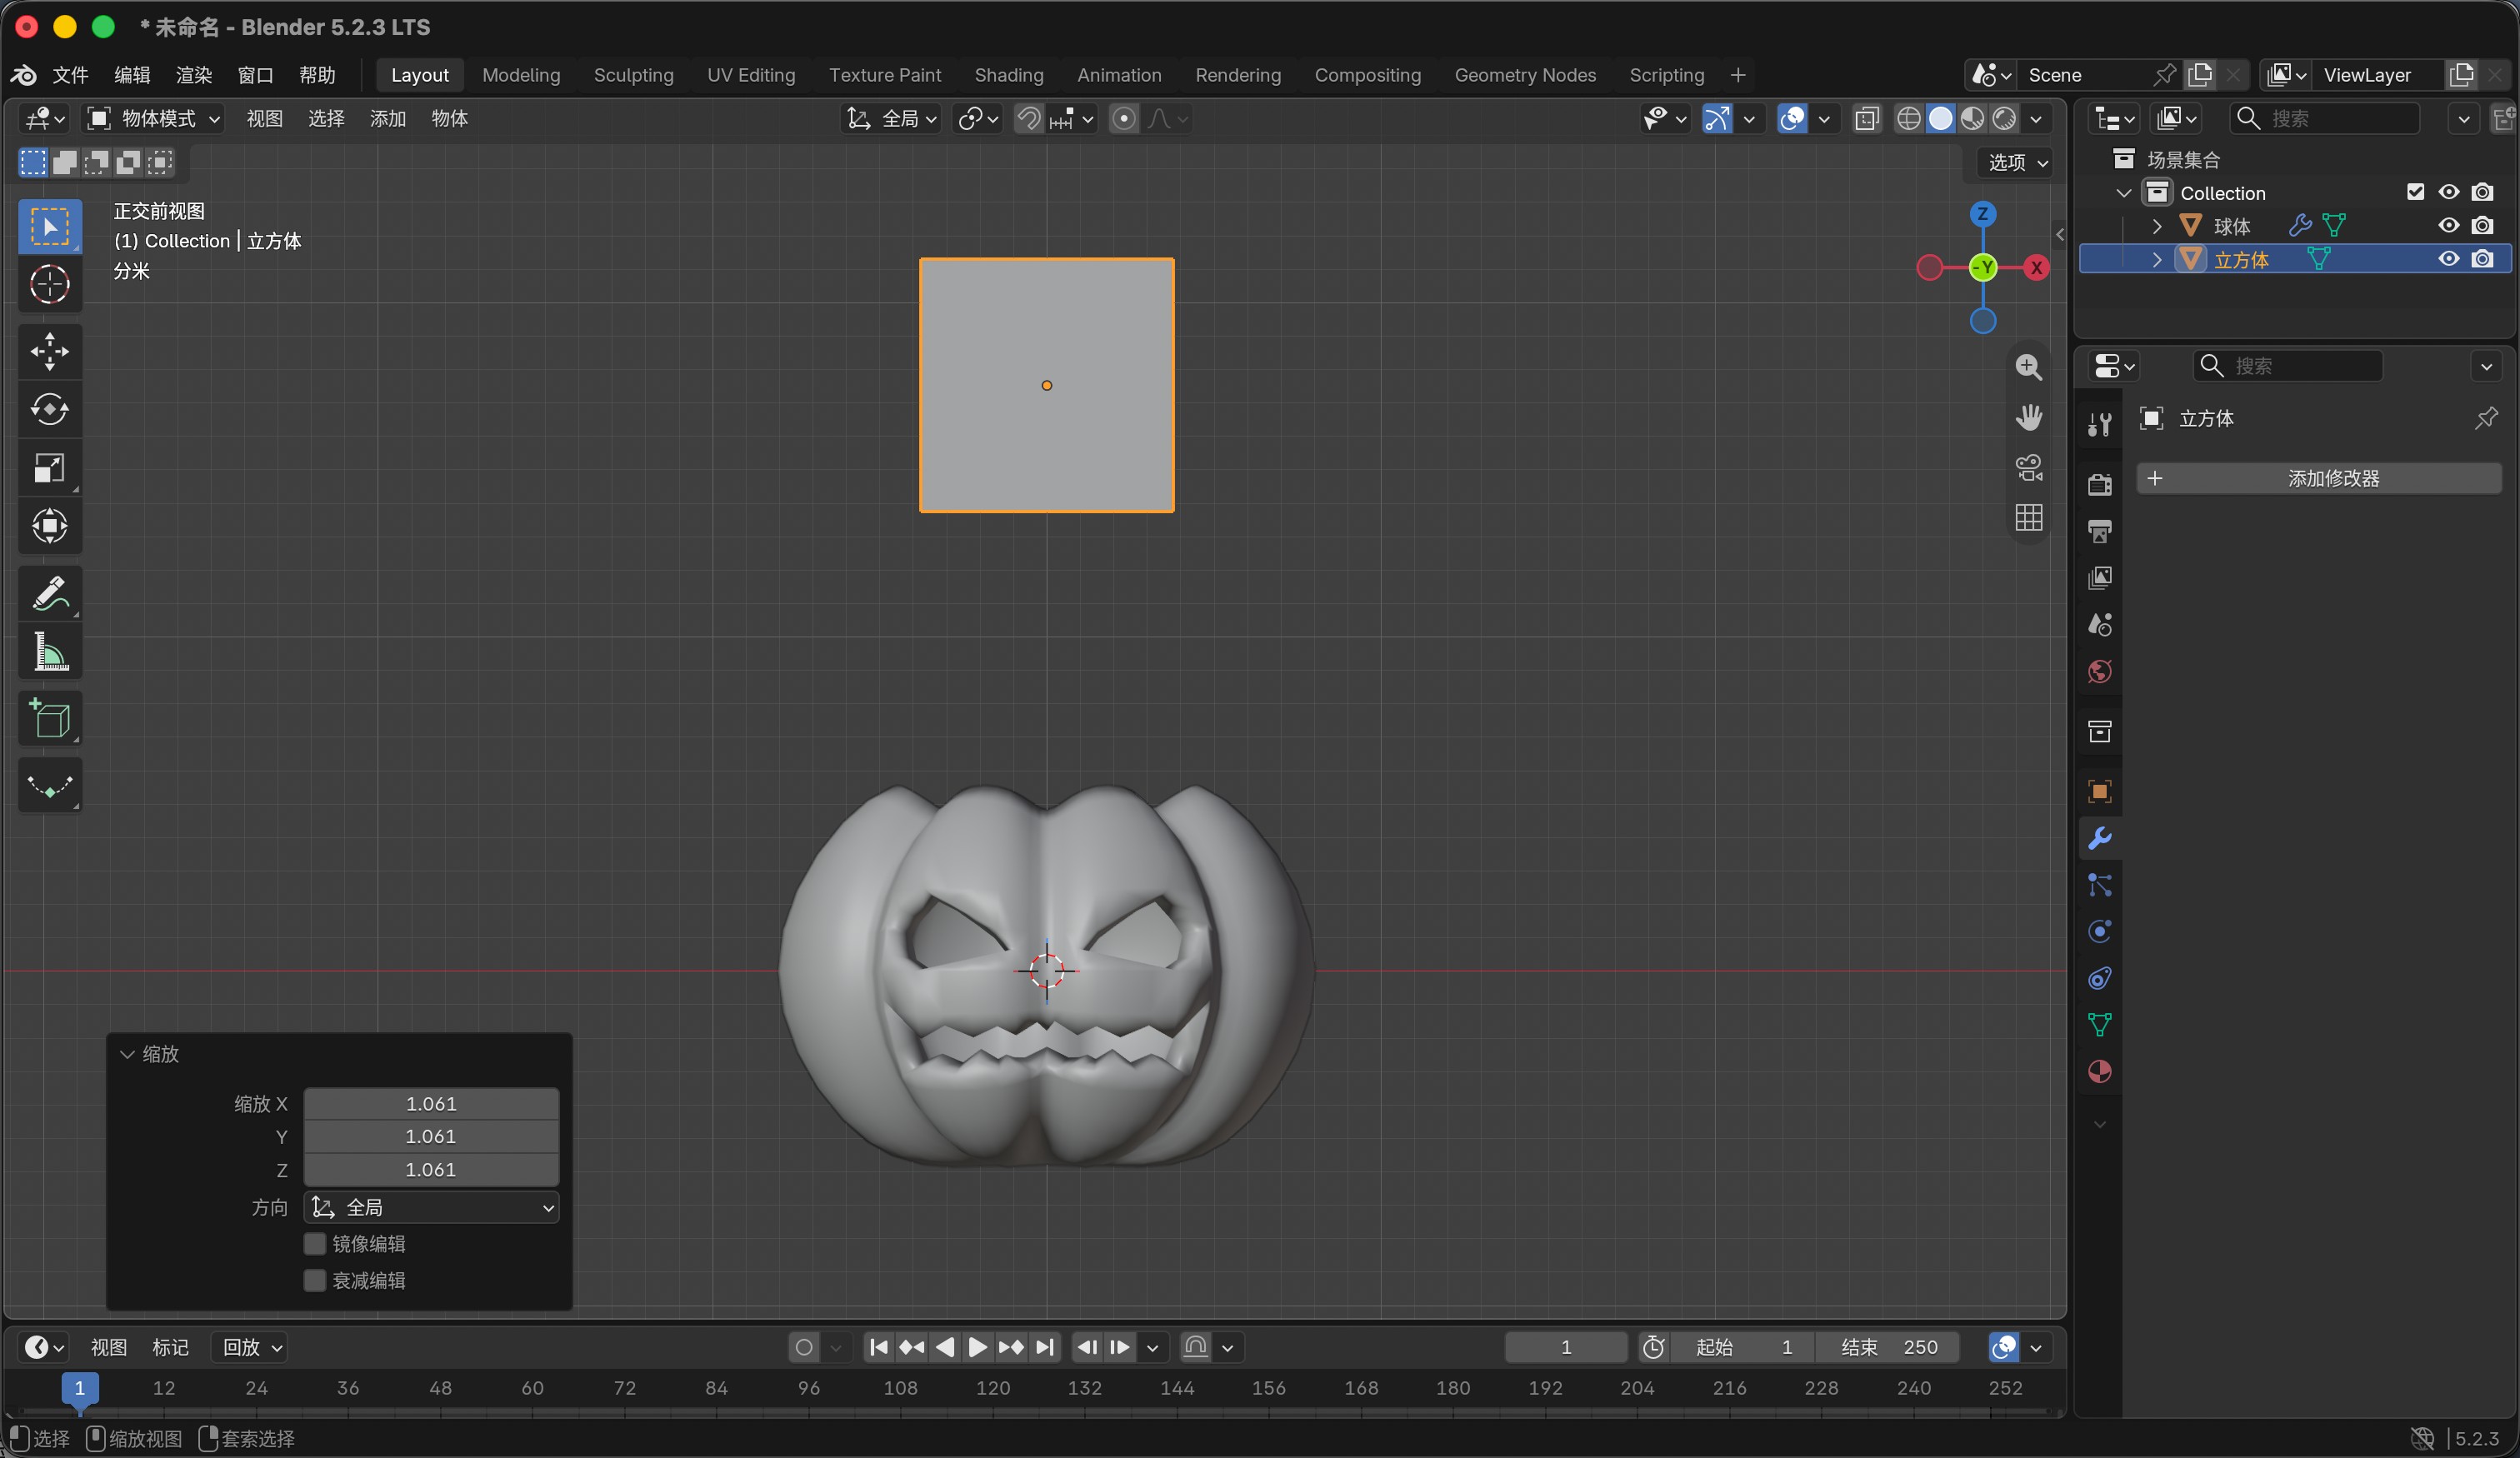This screenshot has height=1458, width=2520.
Task: Click the zoom magnifier viewport icon
Action: (2028, 367)
